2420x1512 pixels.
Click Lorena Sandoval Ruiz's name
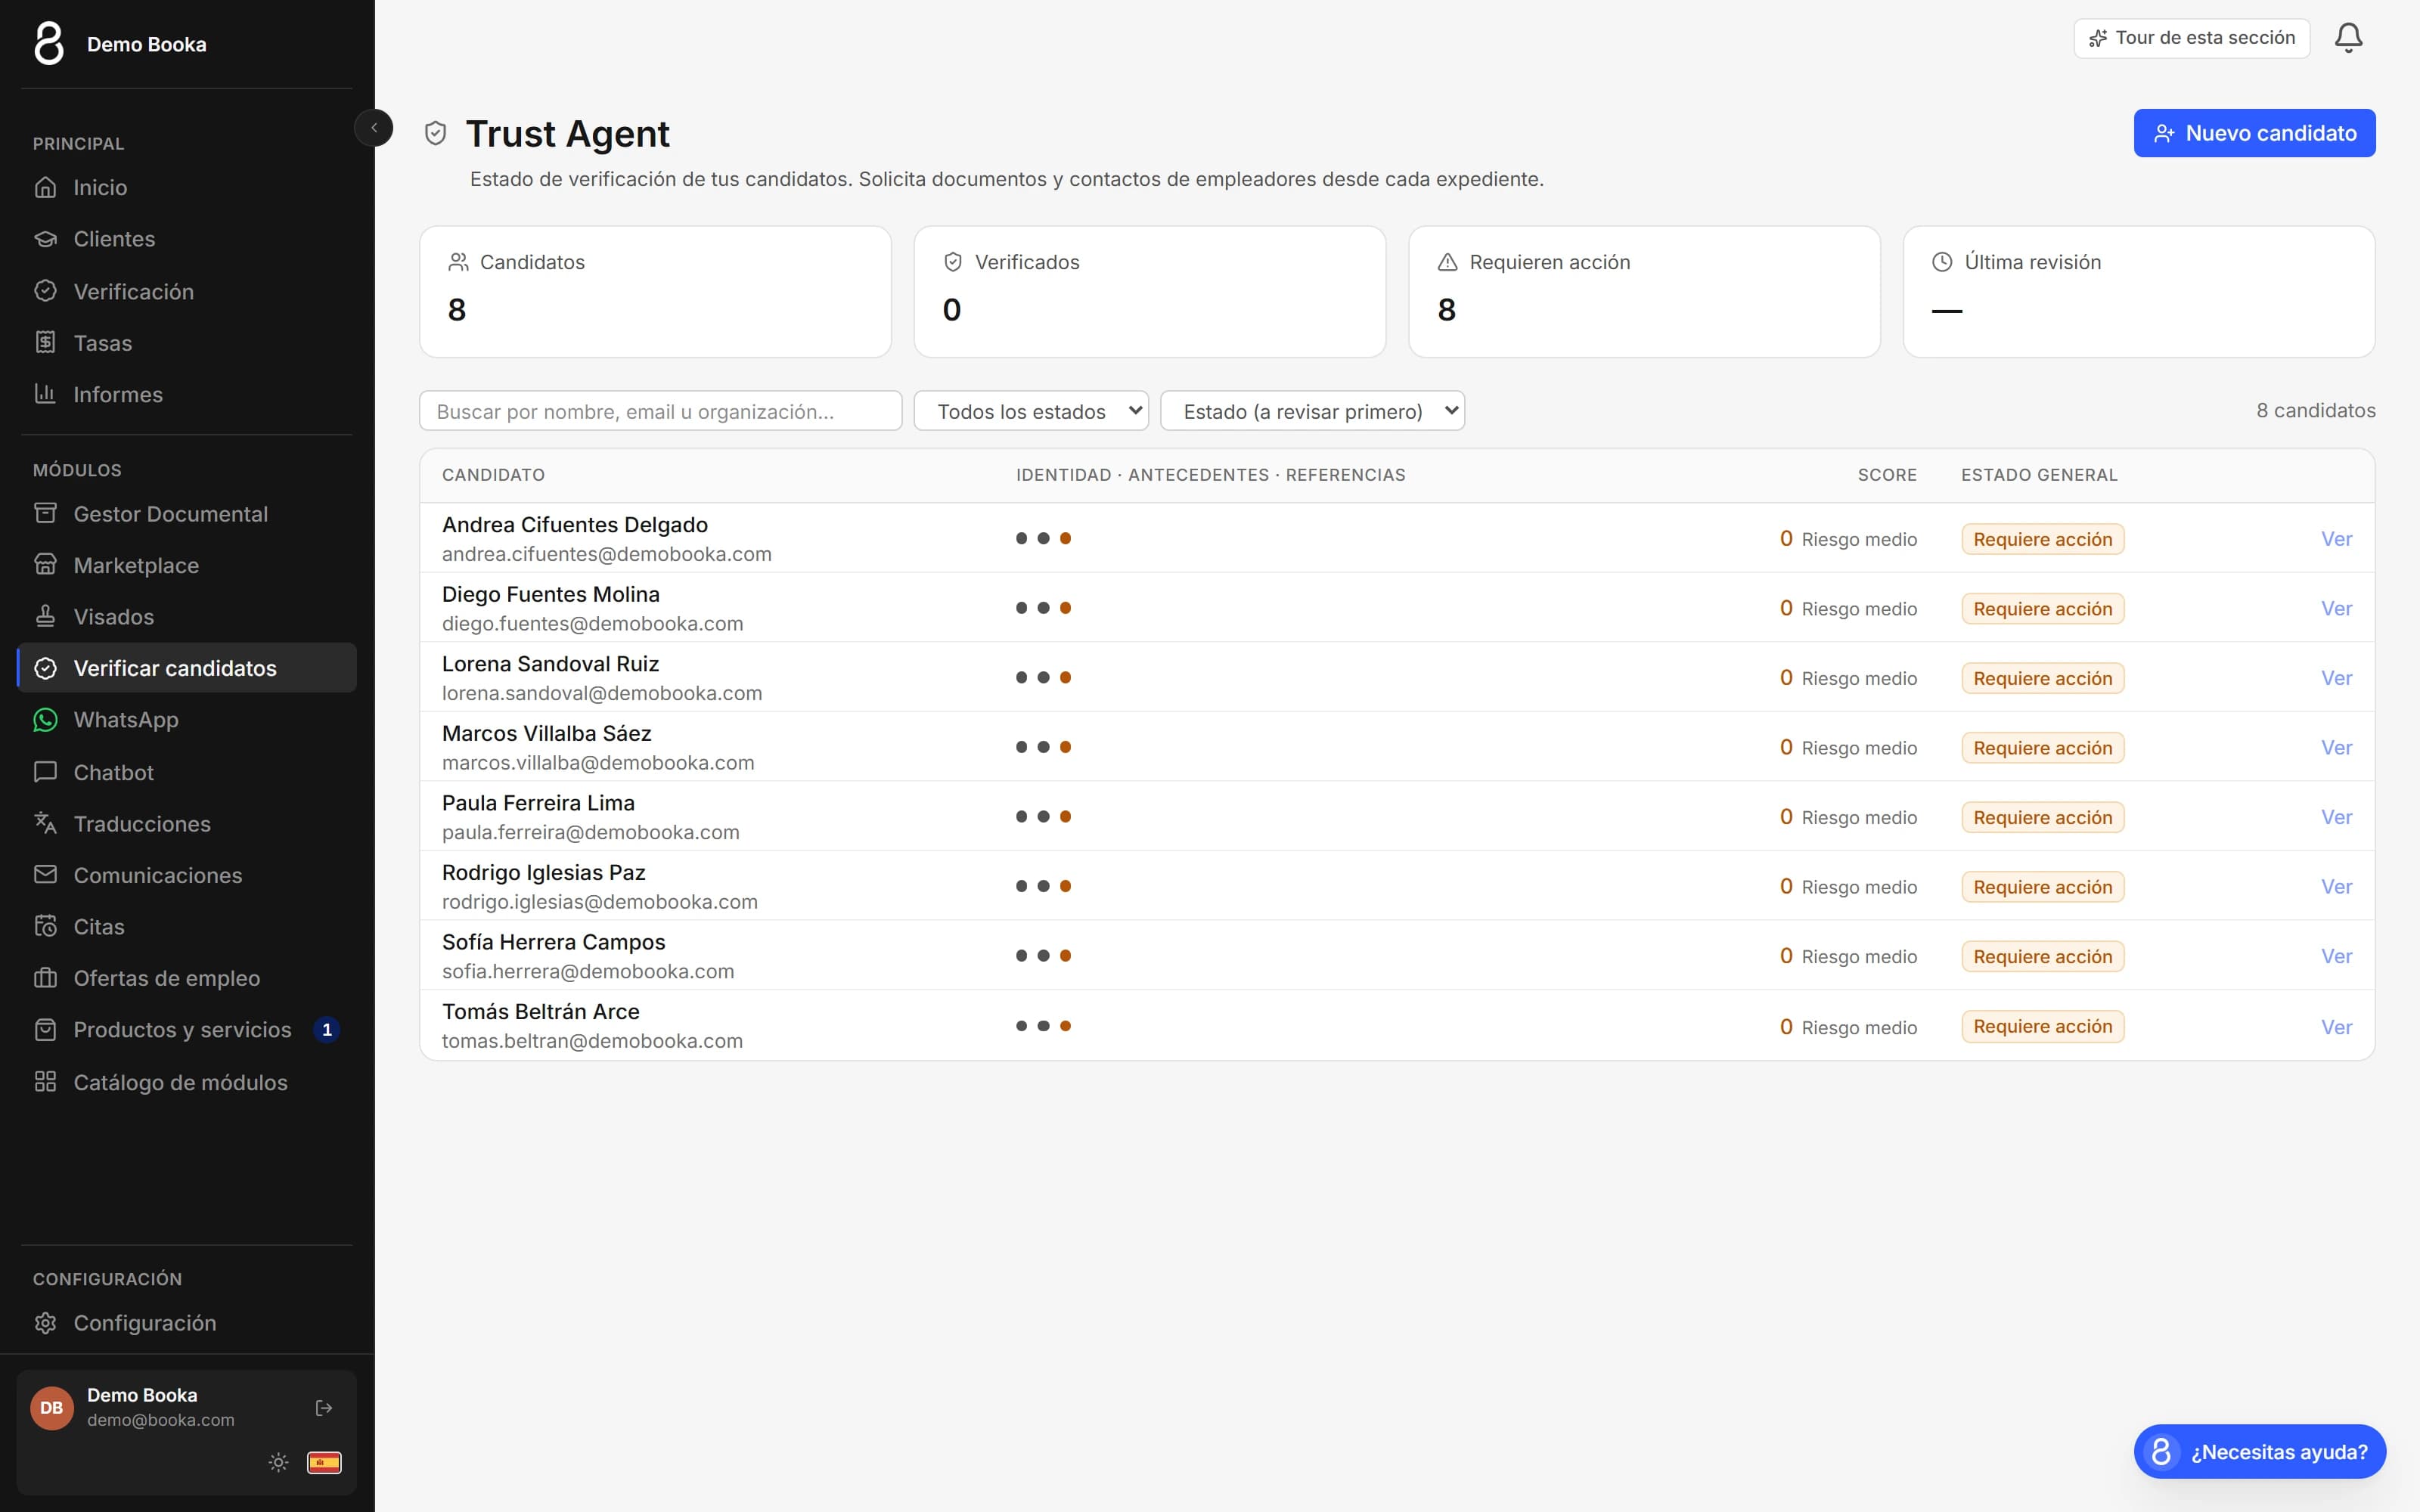coord(550,664)
